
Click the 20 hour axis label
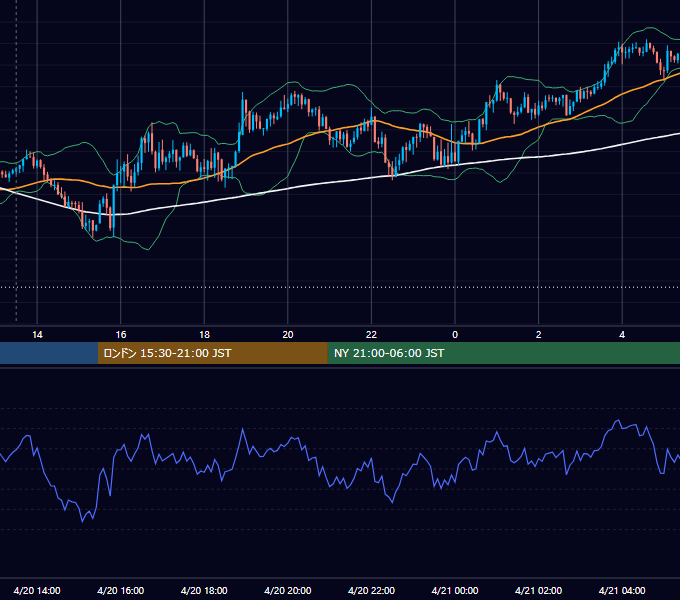pyautogui.click(x=288, y=335)
